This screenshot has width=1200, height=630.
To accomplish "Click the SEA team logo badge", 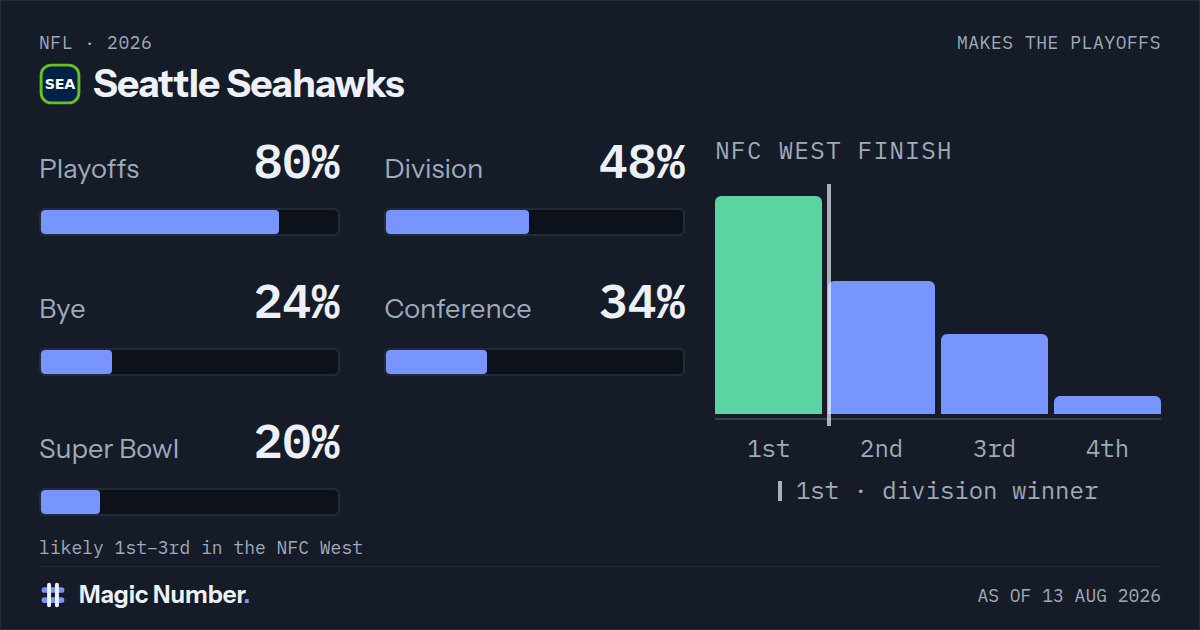I will coord(60,84).
